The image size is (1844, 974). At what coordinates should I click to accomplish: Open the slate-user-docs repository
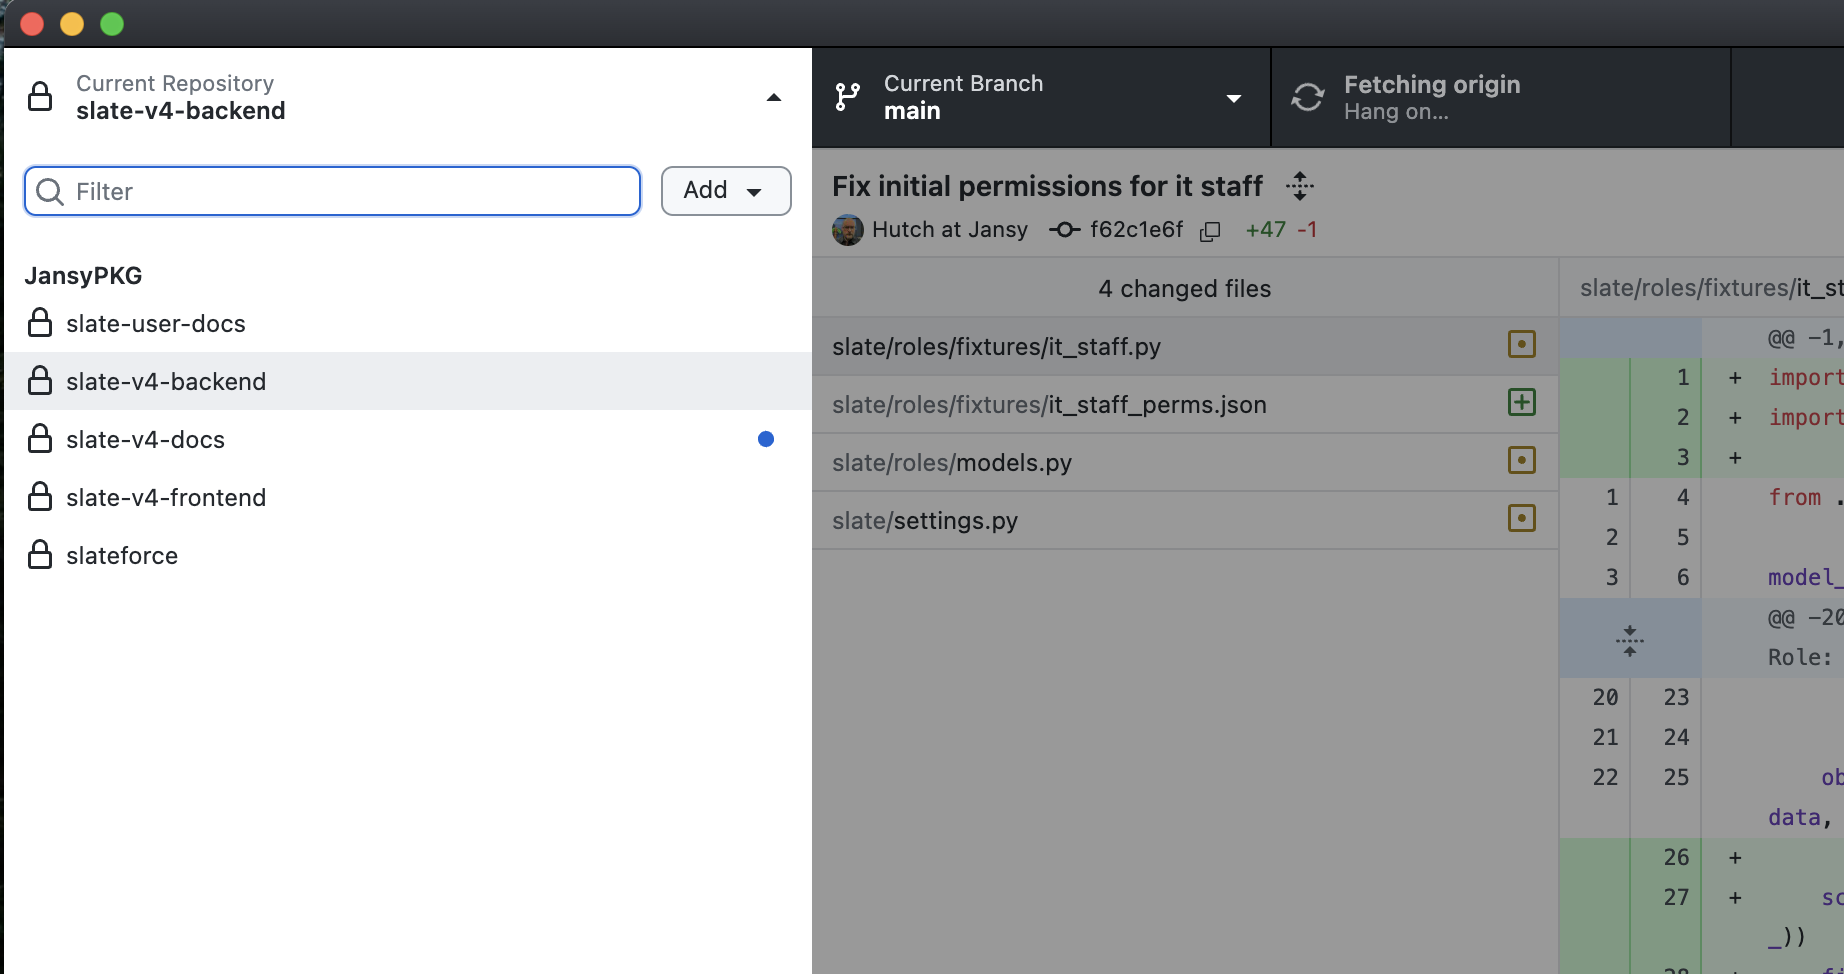[155, 323]
